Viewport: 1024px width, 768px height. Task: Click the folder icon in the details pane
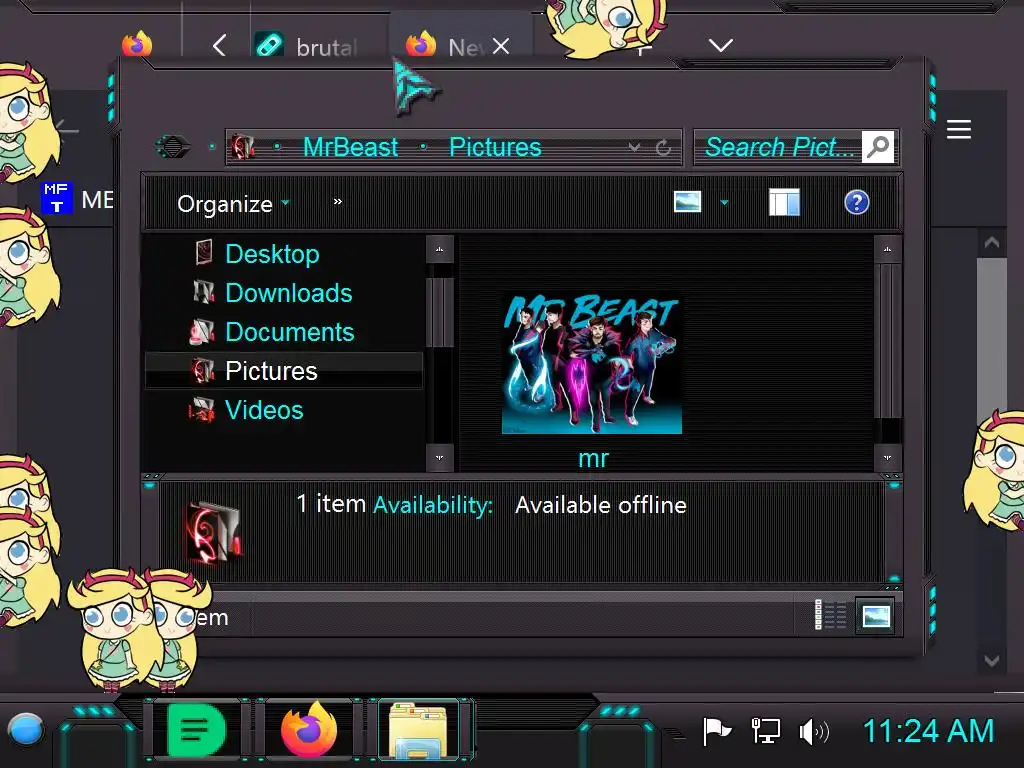click(214, 532)
